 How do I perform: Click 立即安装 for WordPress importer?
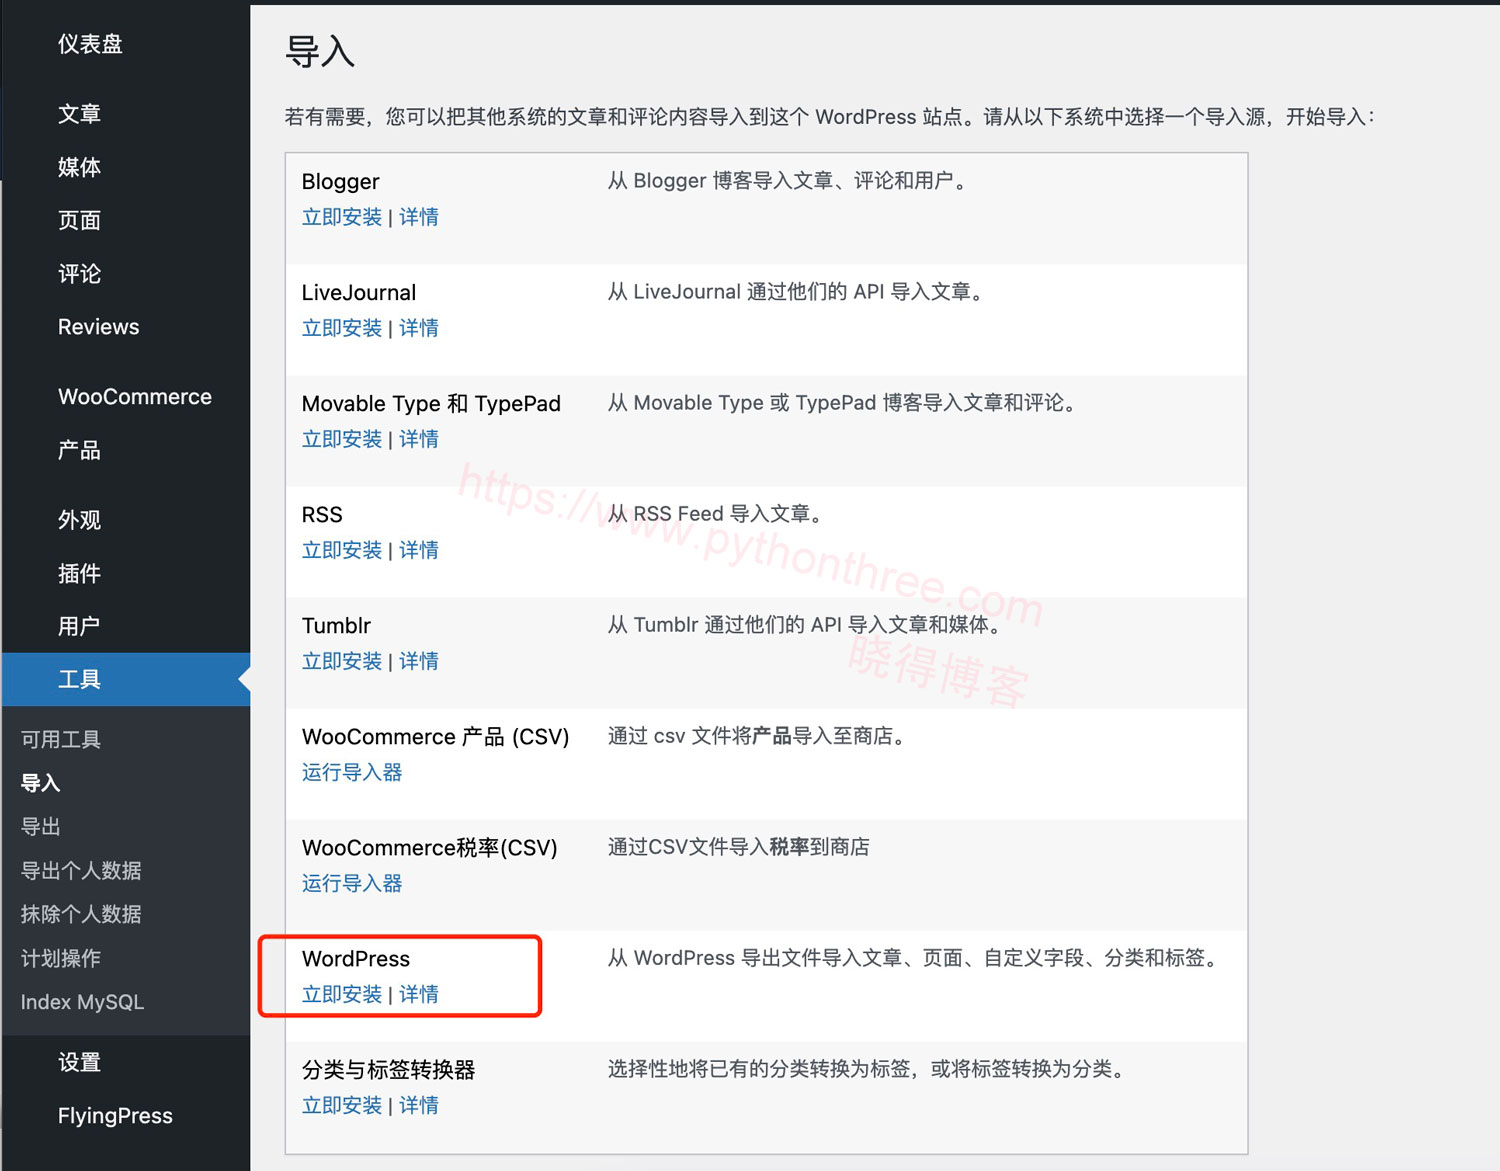point(342,994)
